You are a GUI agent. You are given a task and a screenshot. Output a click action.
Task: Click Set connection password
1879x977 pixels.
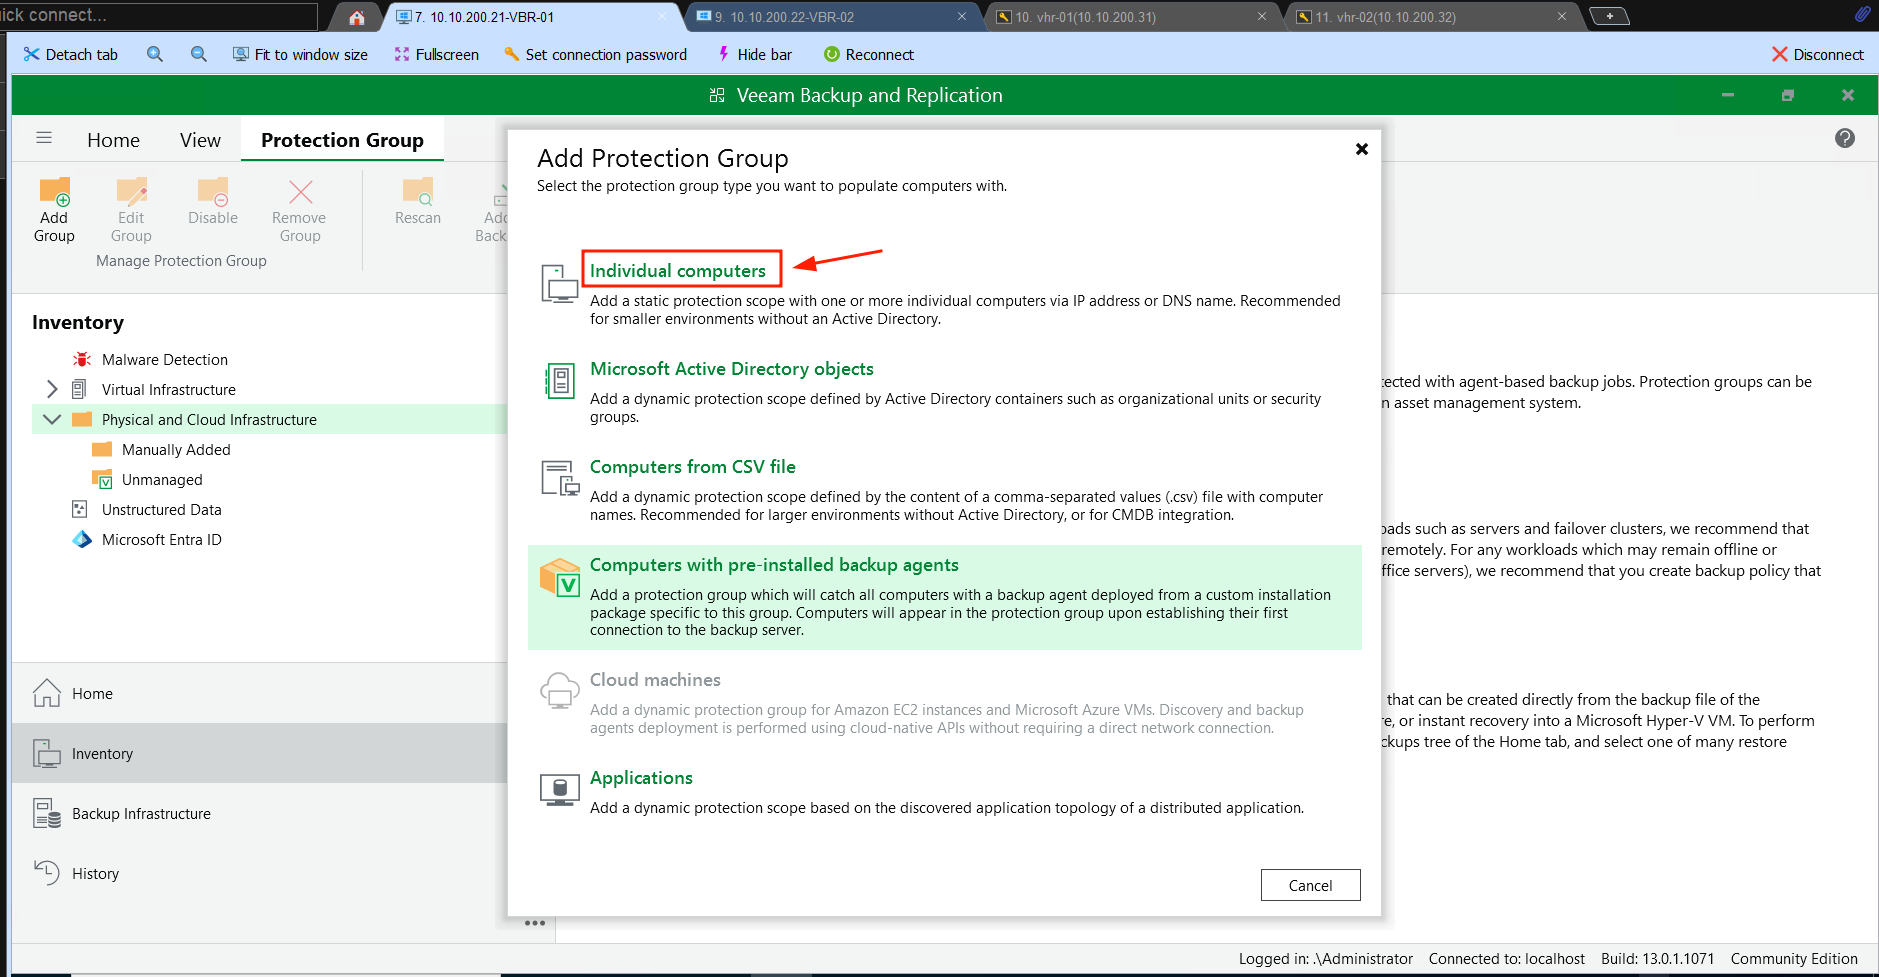point(595,54)
